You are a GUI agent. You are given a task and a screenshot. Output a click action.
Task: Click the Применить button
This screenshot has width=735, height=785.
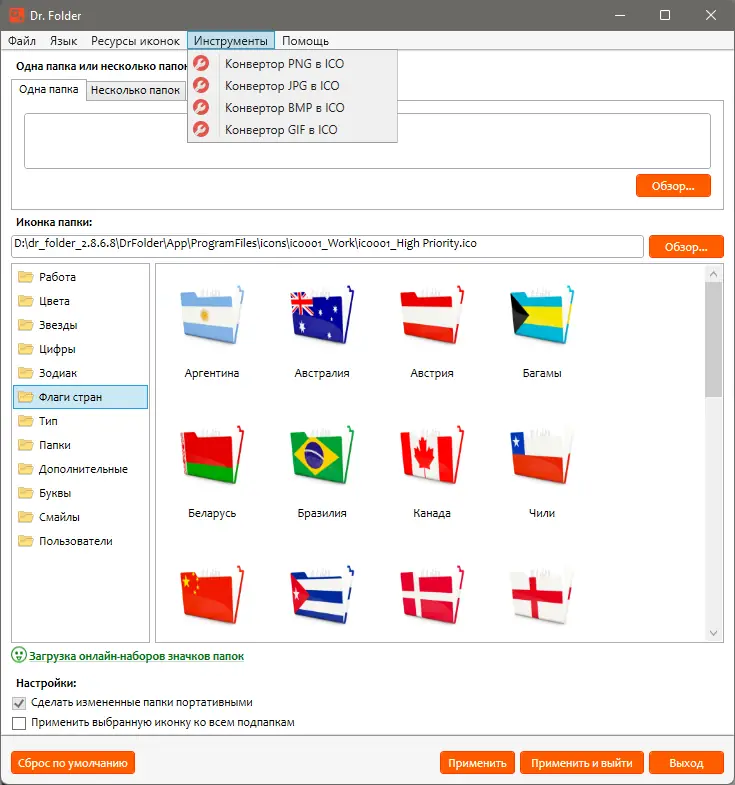coord(477,763)
